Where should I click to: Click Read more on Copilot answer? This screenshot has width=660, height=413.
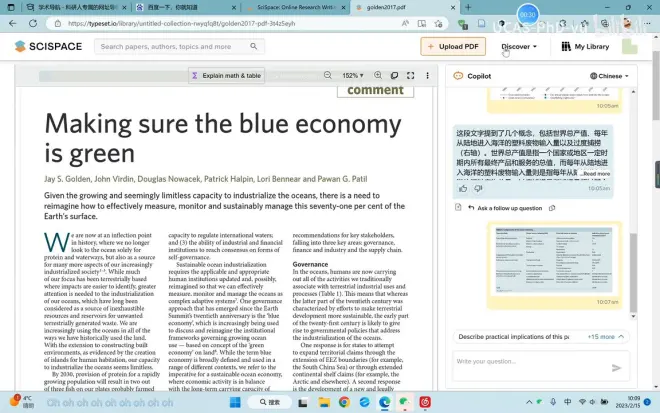coord(595,173)
